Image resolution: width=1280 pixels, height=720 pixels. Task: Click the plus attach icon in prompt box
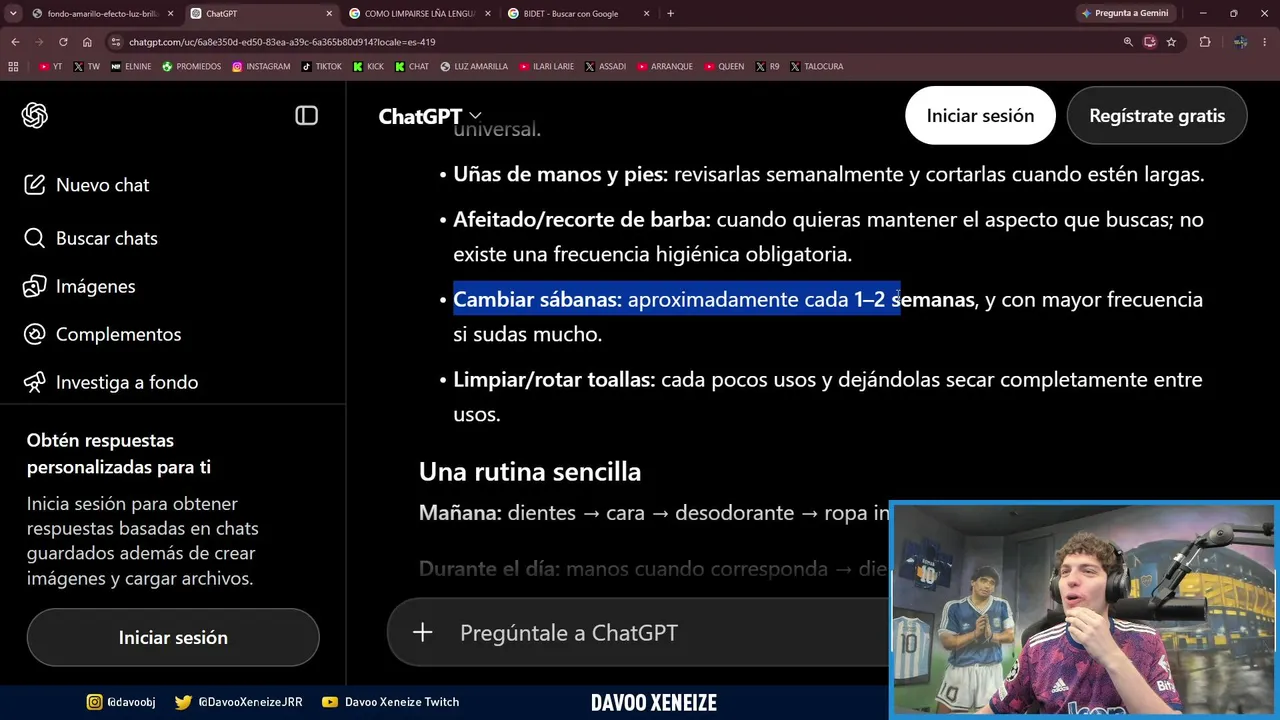pyautogui.click(x=423, y=632)
